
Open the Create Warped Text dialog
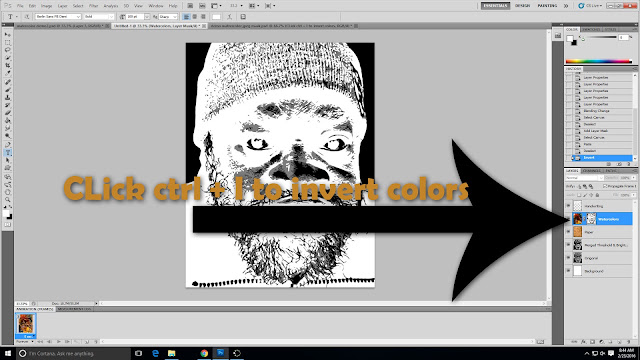coord(230,17)
